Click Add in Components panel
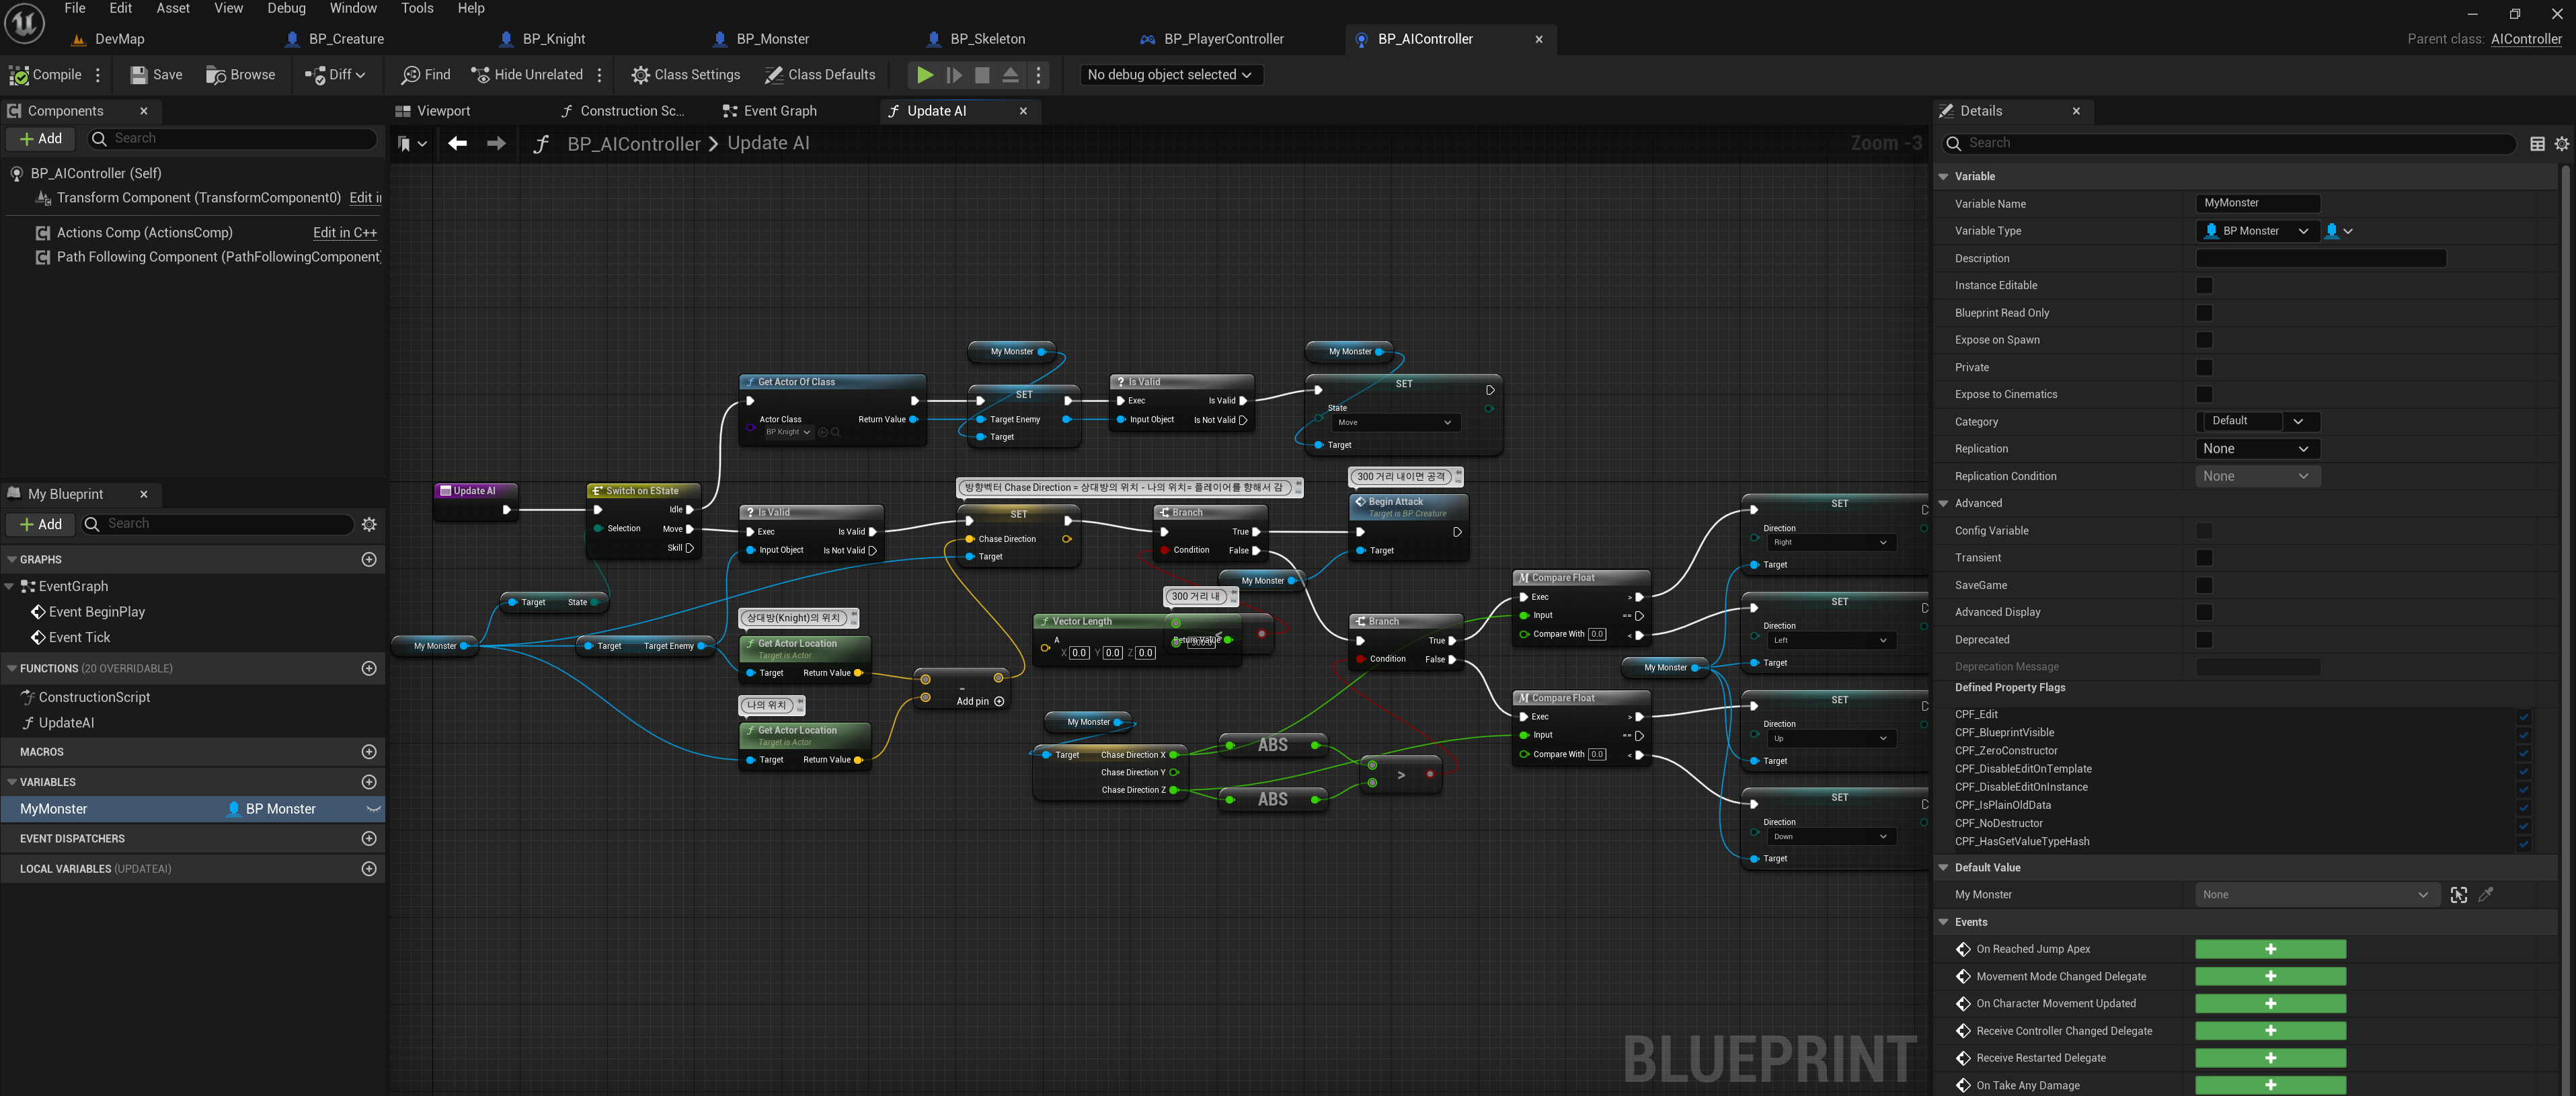Image resolution: width=2576 pixels, height=1096 pixels. (x=40, y=139)
